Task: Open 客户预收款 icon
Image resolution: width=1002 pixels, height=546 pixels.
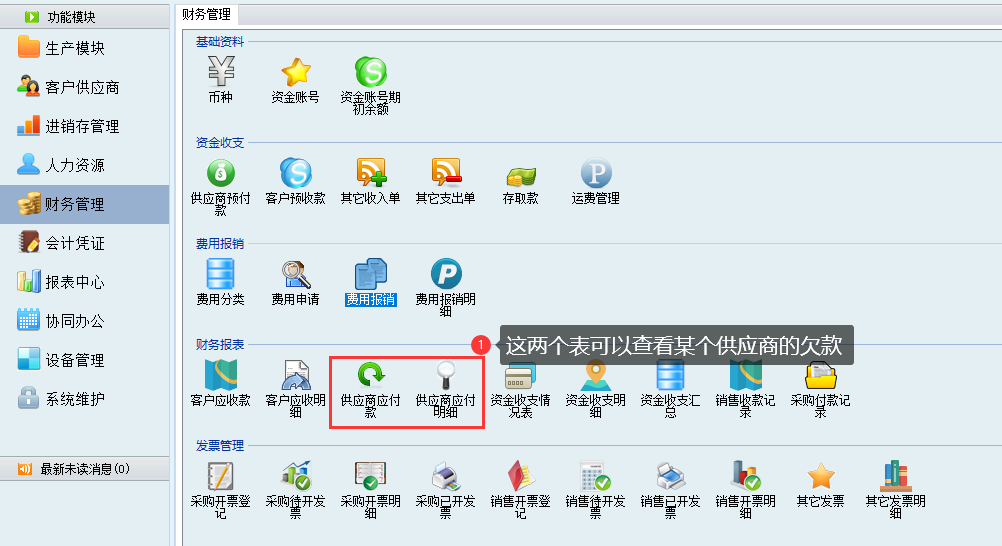Action: (295, 174)
